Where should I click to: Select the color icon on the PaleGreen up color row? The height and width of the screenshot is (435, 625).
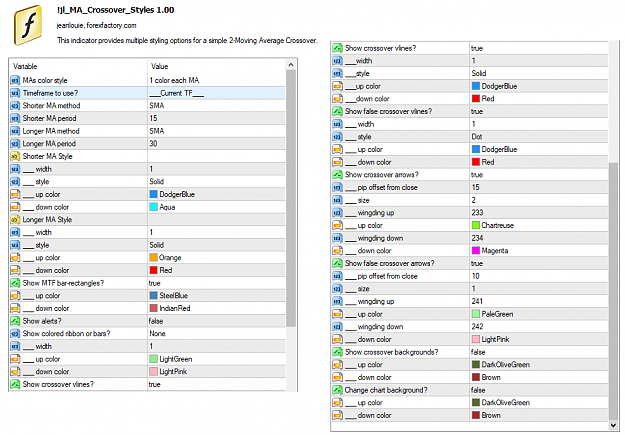(x=337, y=314)
